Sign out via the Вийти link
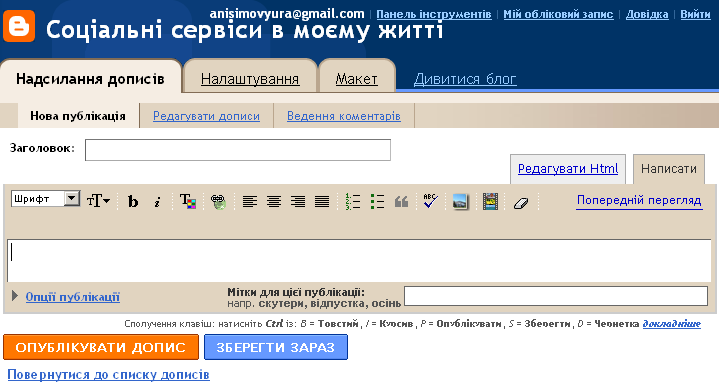 pos(695,14)
